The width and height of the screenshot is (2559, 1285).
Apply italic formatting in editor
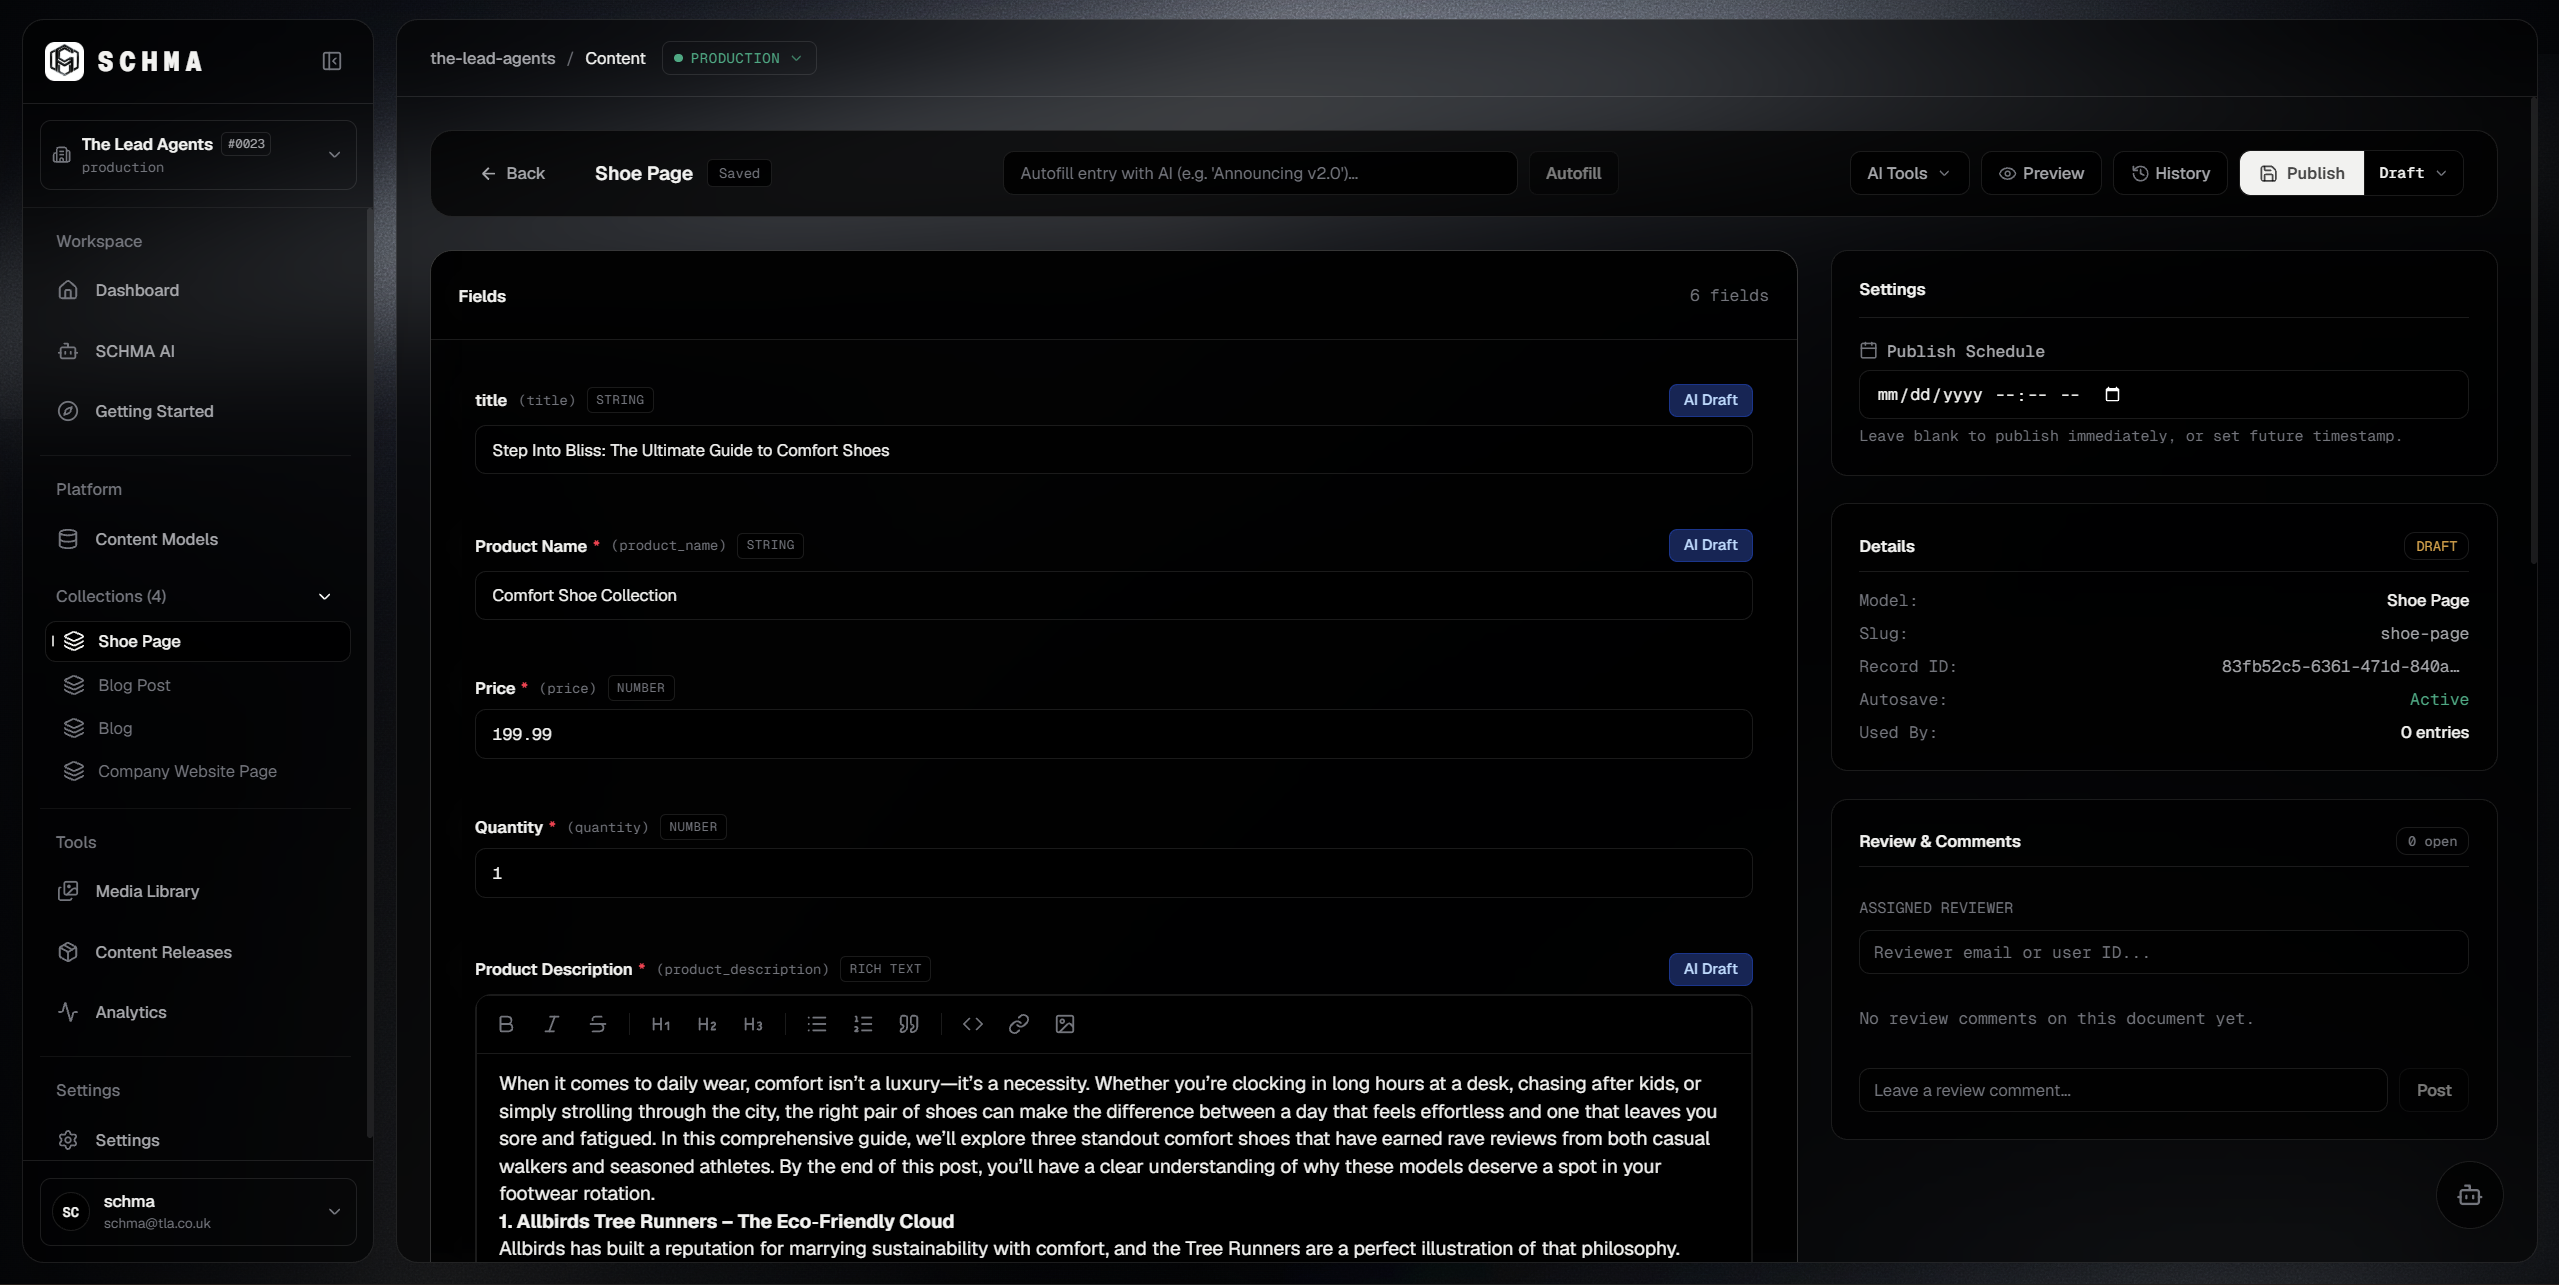(551, 1024)
